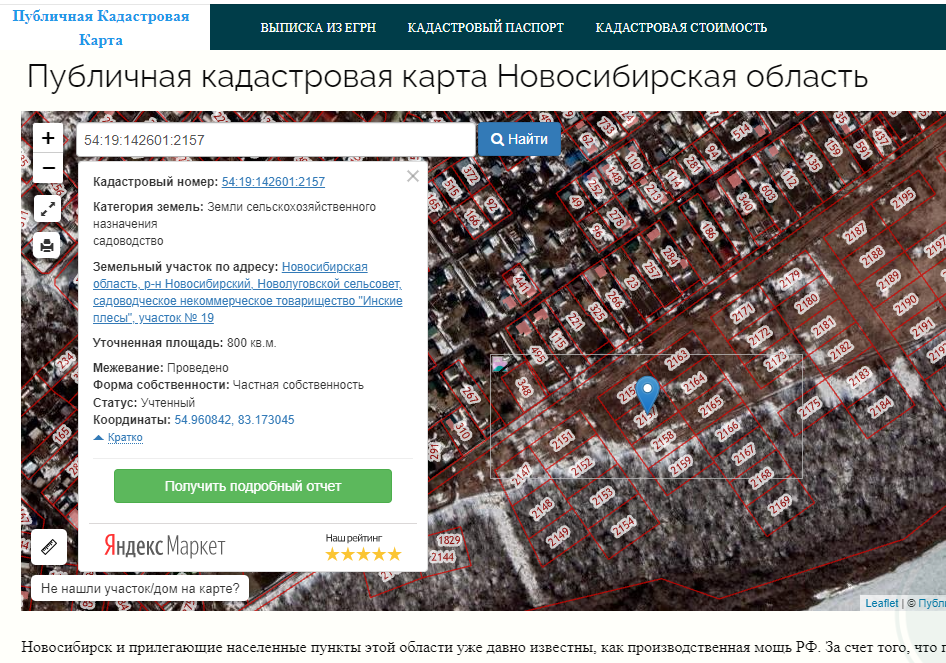Zoom out the map with minus button
This screenshot has height=663, width=946.
click(x=48, y=168)
